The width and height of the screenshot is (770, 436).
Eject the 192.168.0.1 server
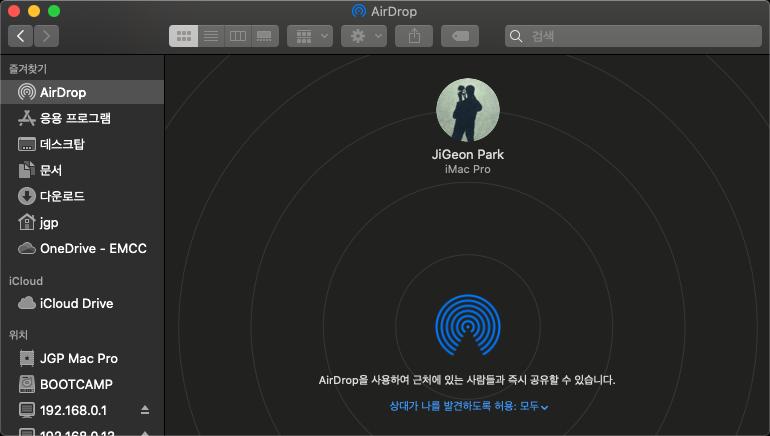pos(145,409)
